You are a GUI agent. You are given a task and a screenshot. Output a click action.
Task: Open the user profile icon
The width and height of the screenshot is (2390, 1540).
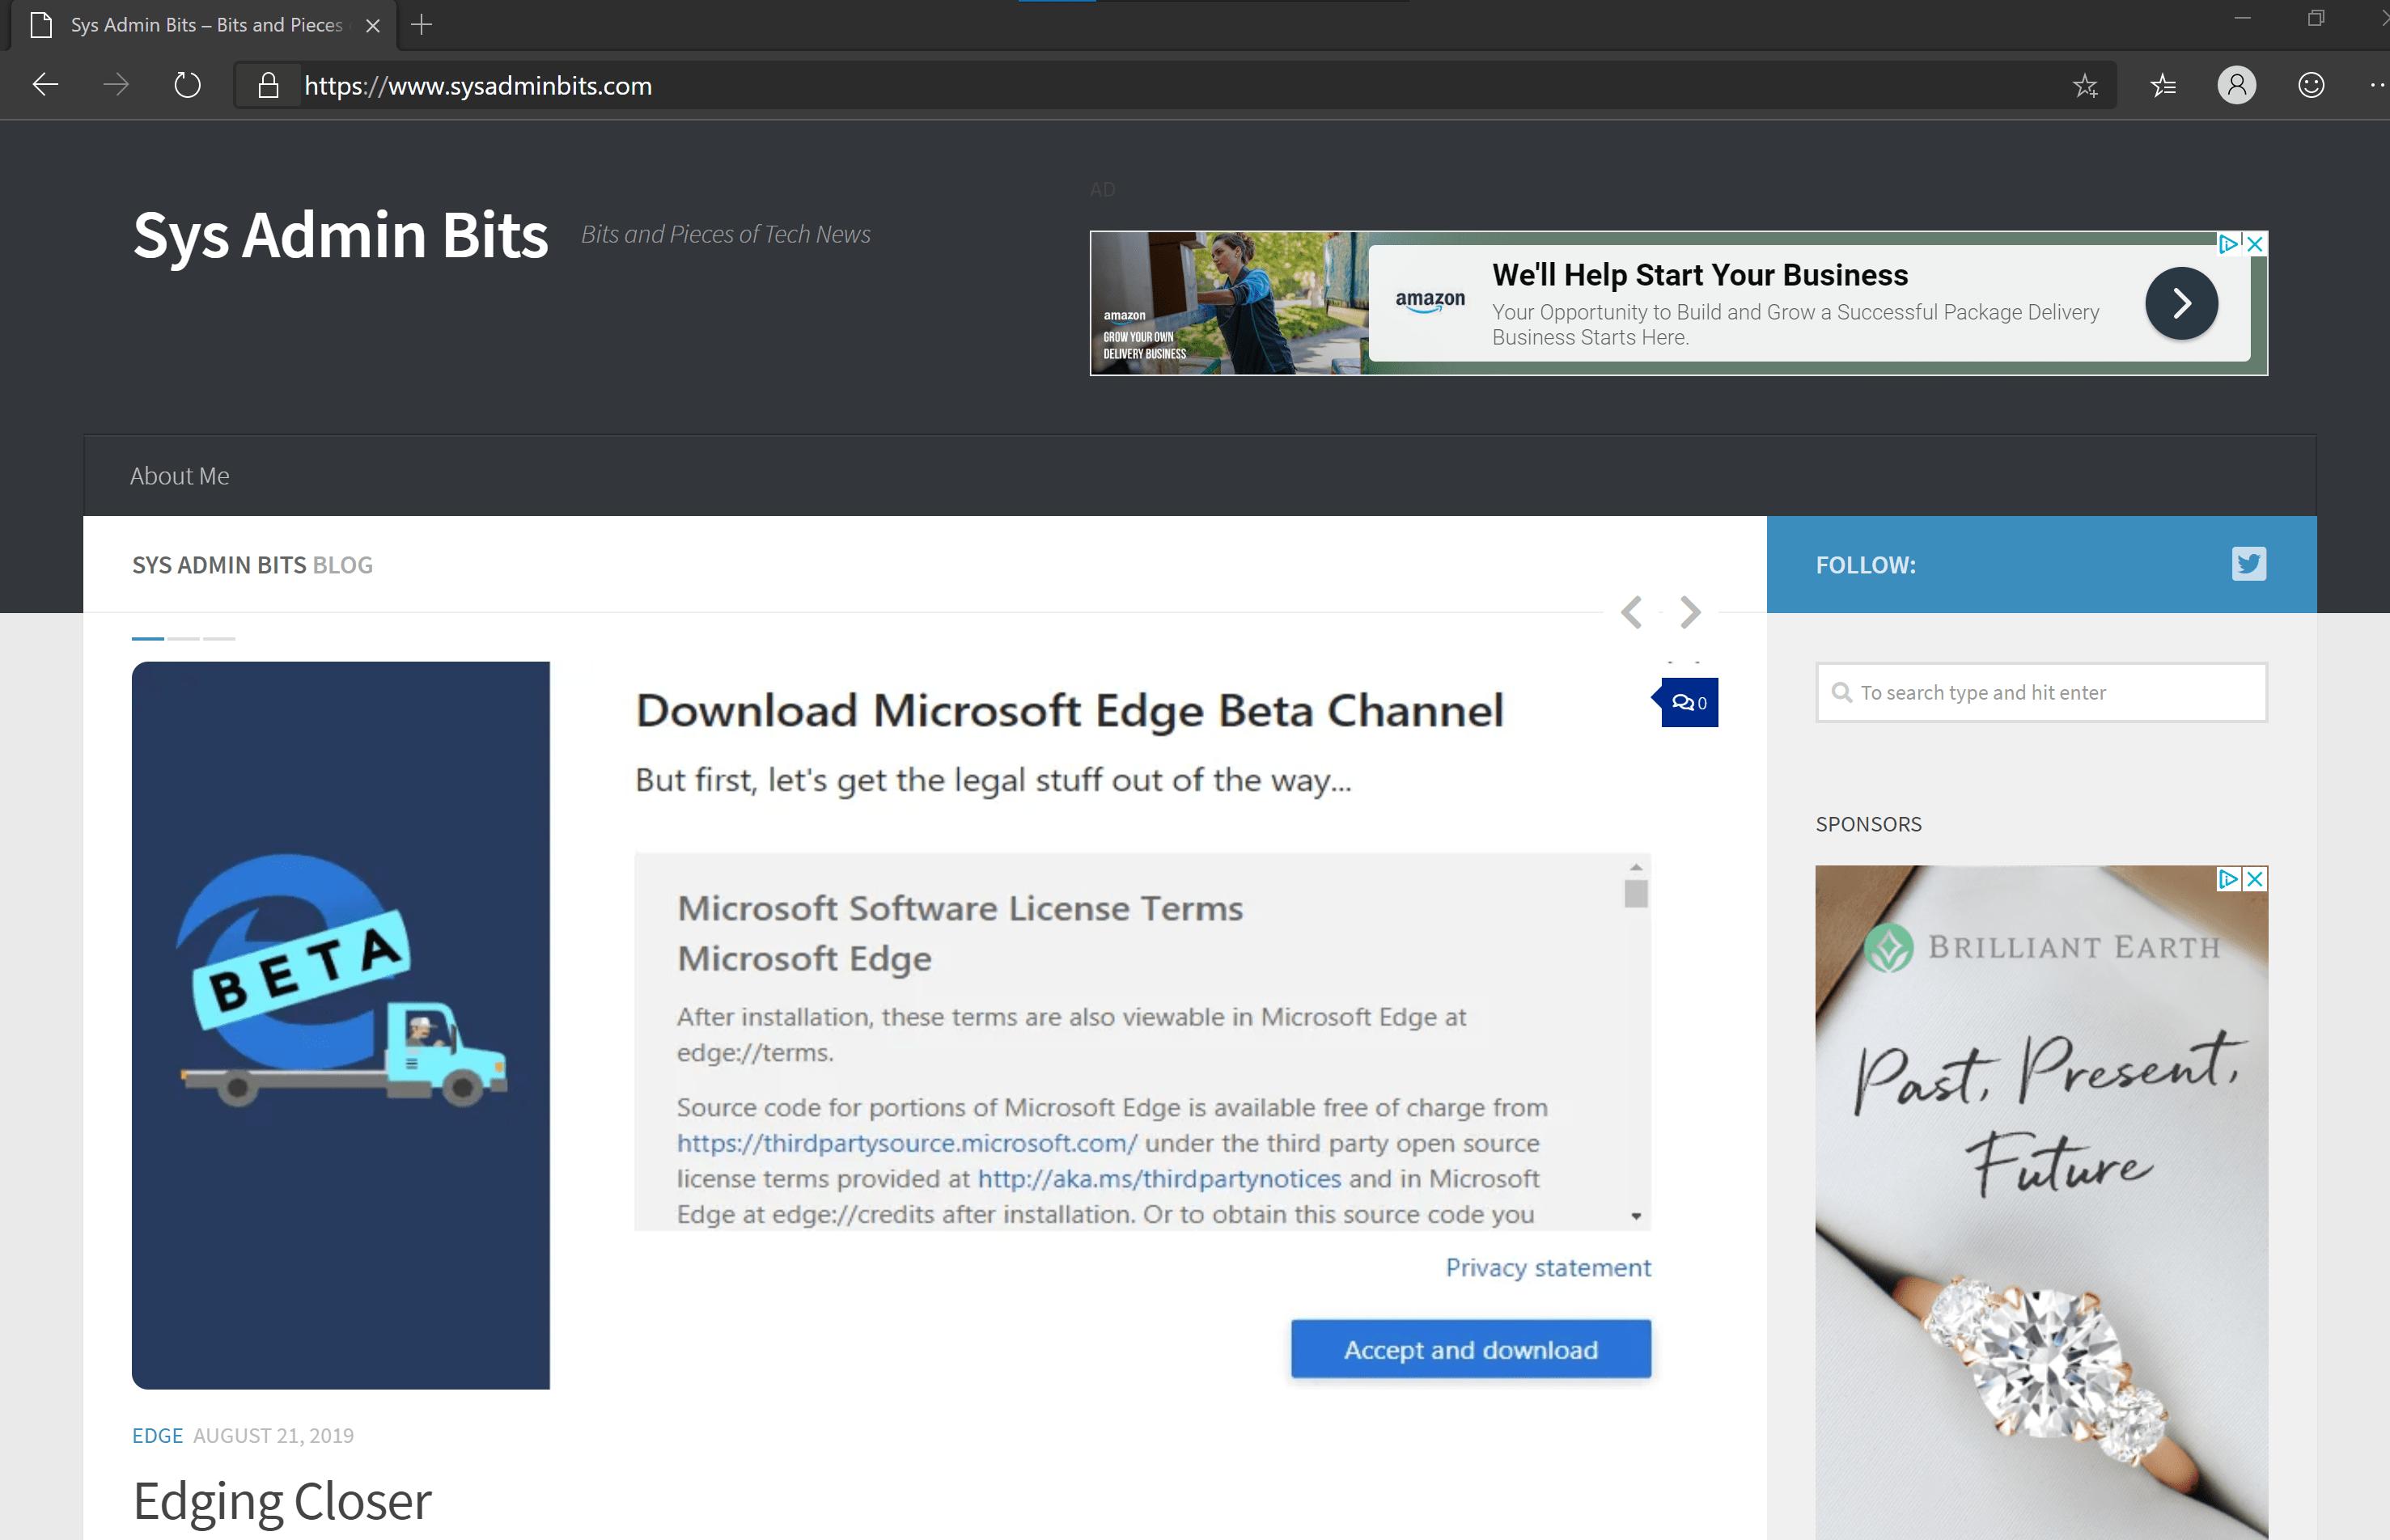[x=2236, y=85]
